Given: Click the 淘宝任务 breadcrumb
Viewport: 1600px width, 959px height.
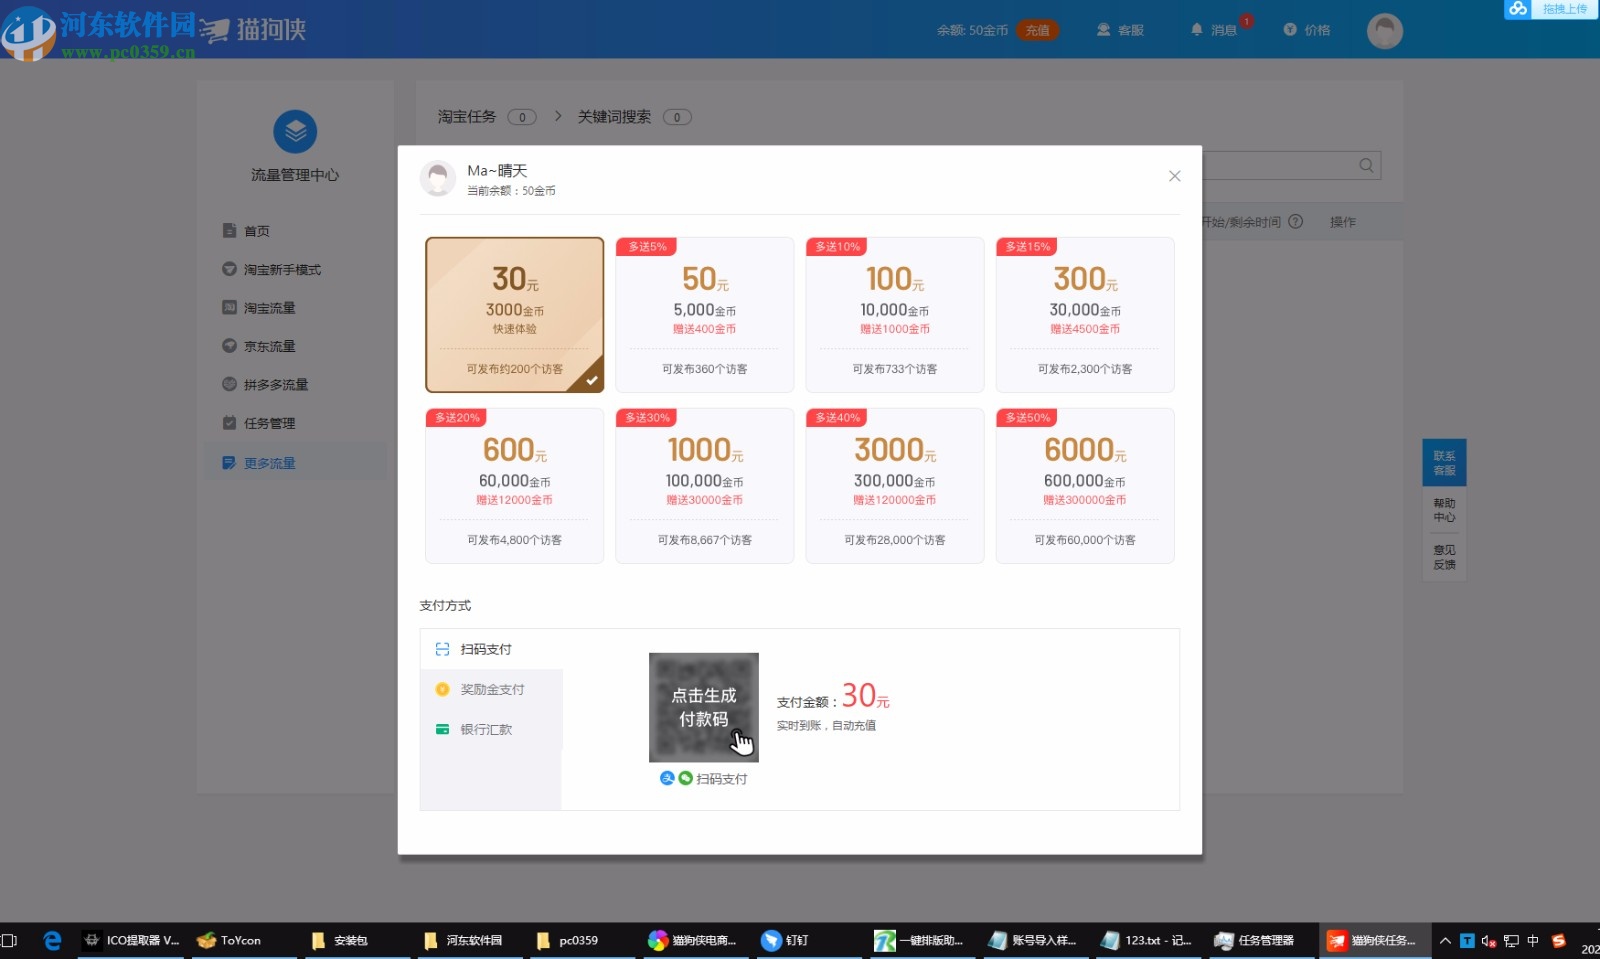Looking at the screenshot, I should (467, 117).
